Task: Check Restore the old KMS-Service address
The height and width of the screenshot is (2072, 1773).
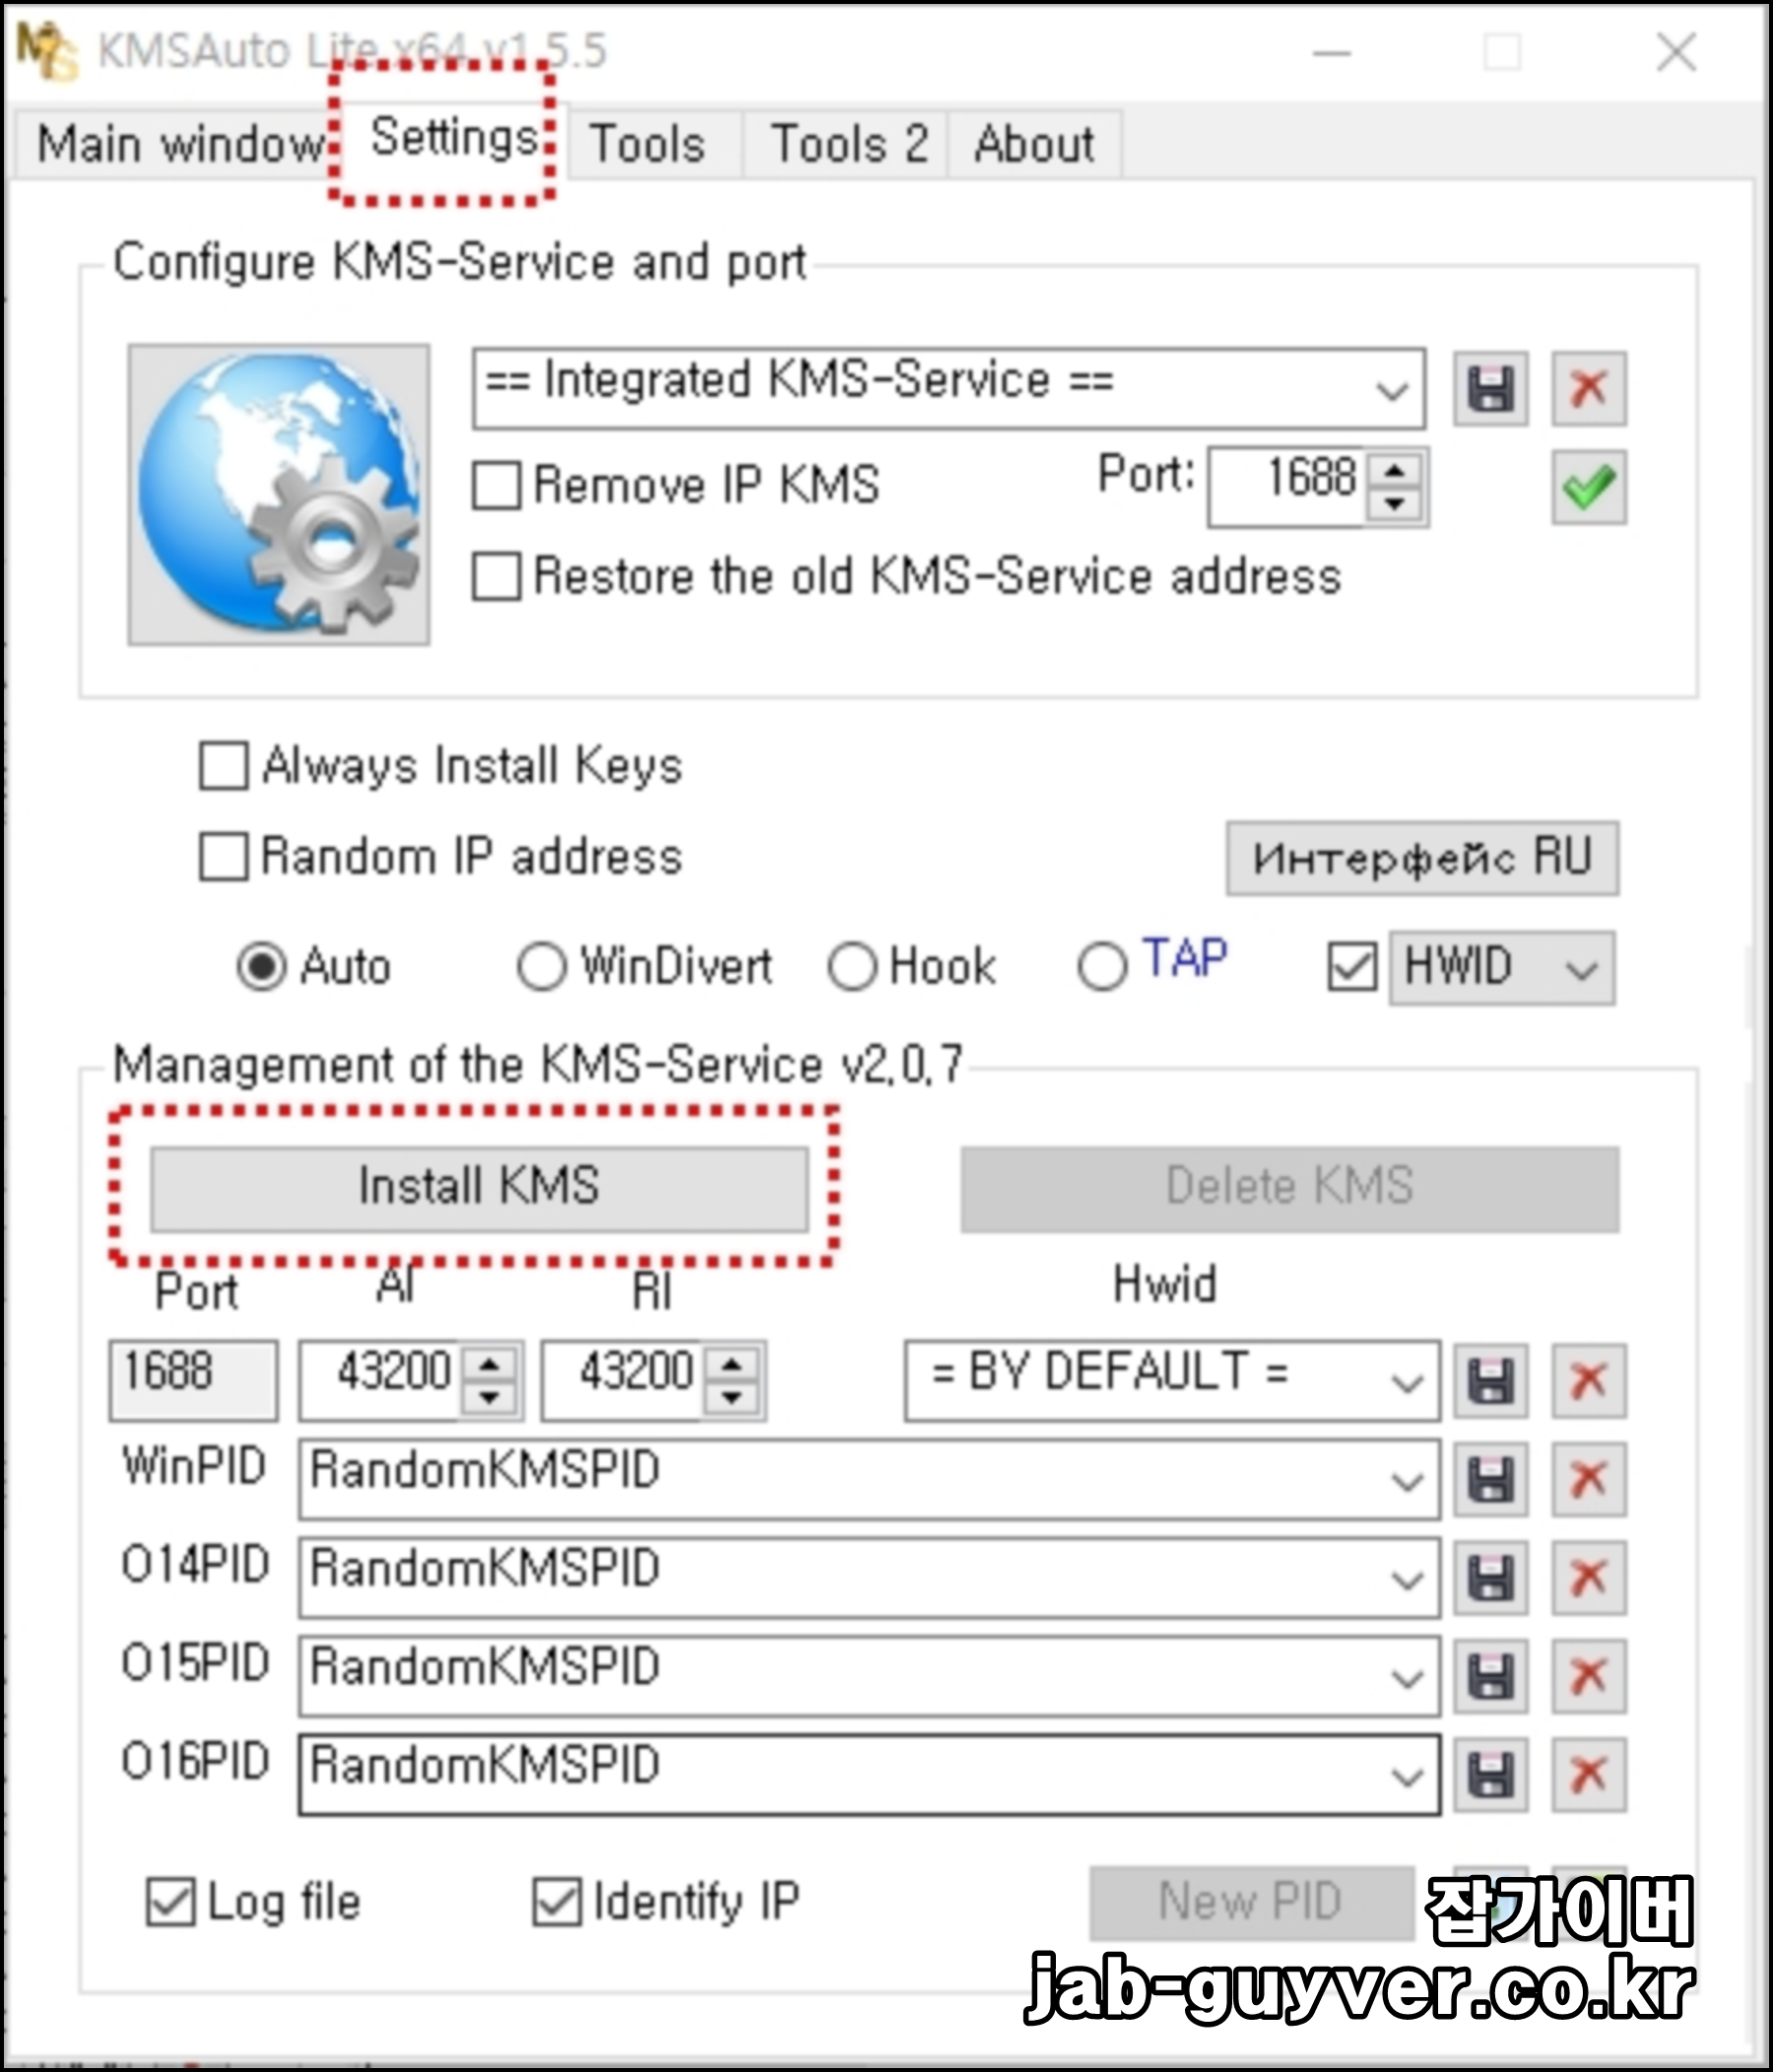Action: tap(497, 577)
